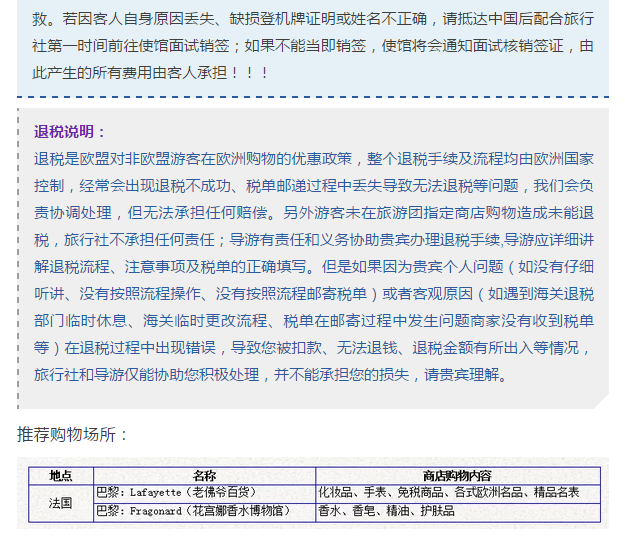This screenshot has height=537, width=625.
Task: Click the text line starting '部门临时休息、海关临时更改'
Action: [313, 321]
